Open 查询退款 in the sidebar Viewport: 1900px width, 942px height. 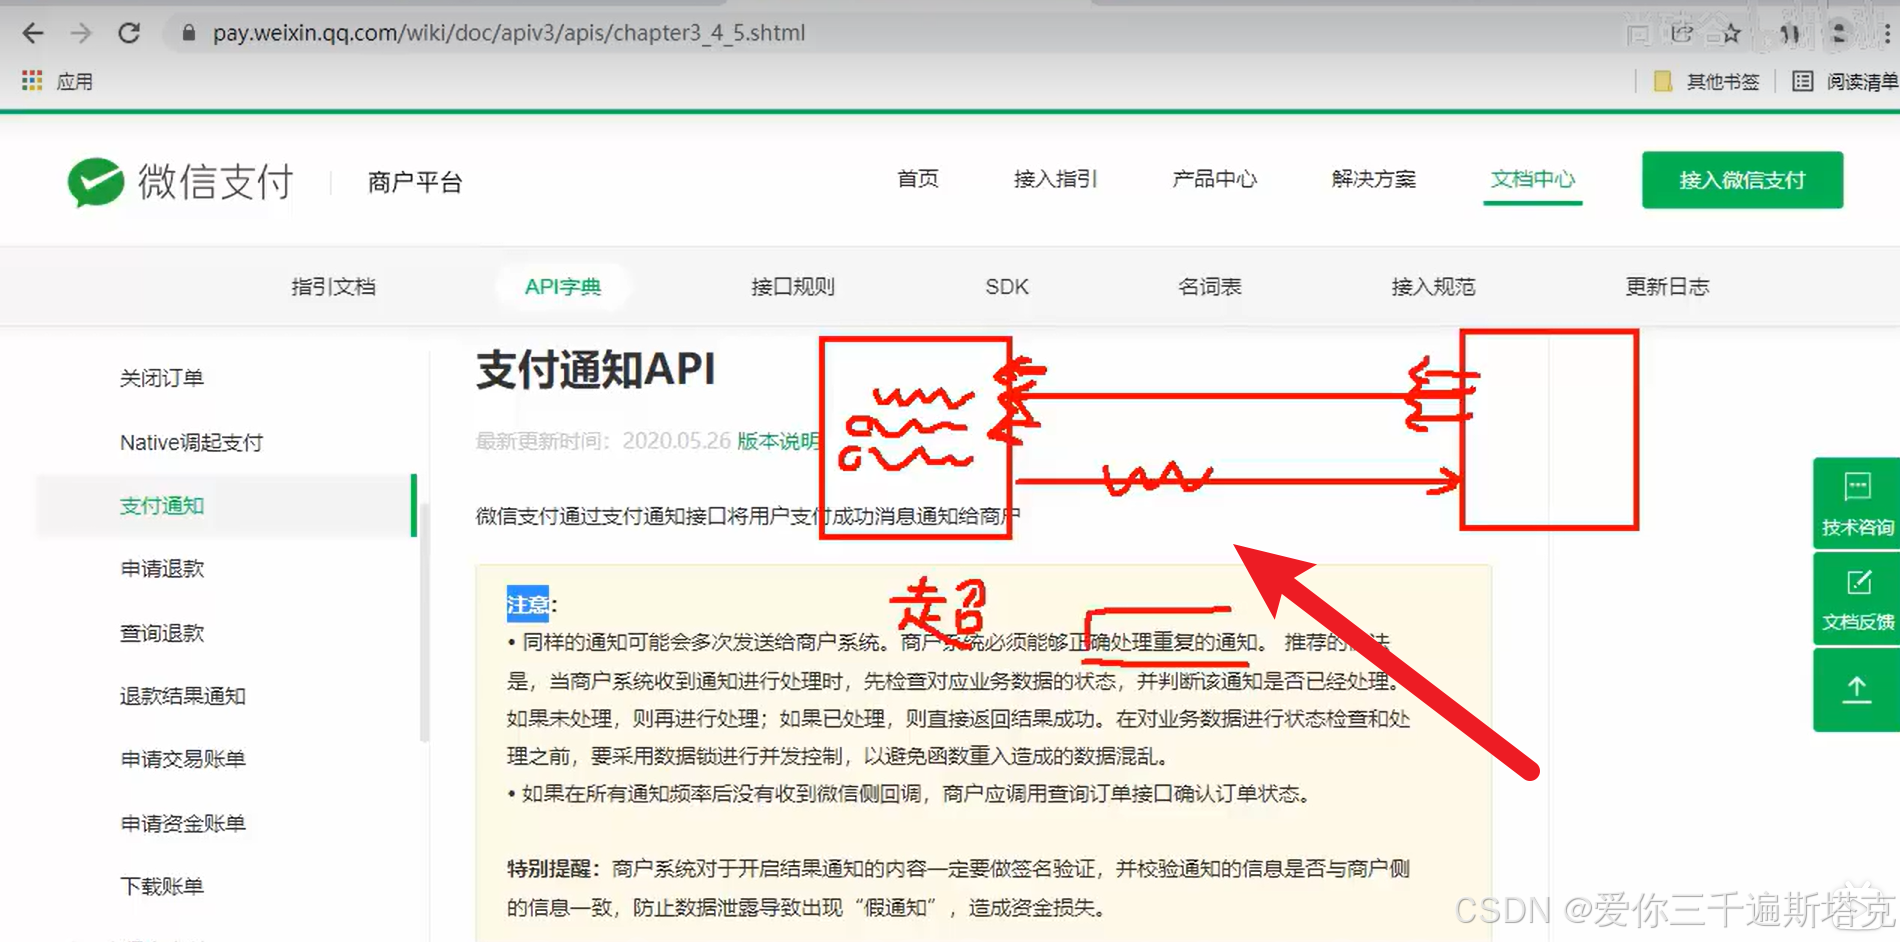162,633
